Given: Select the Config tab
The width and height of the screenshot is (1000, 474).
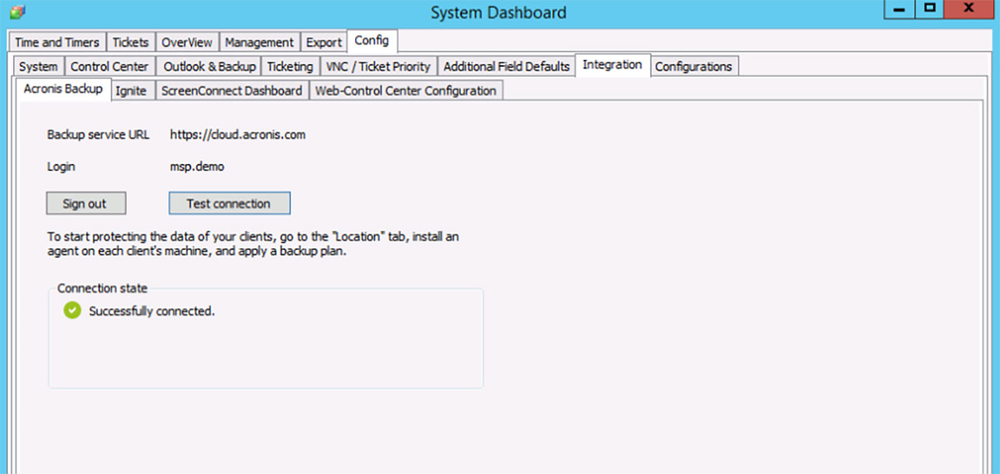Looking at the screenshot, I should (x=372, y=40).
